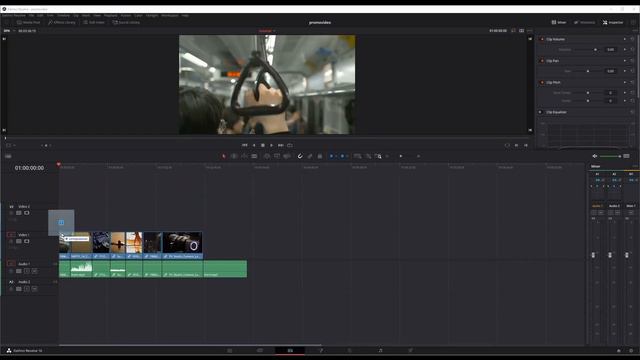Open the Timeline menu
640x360 pixels.
63,16
